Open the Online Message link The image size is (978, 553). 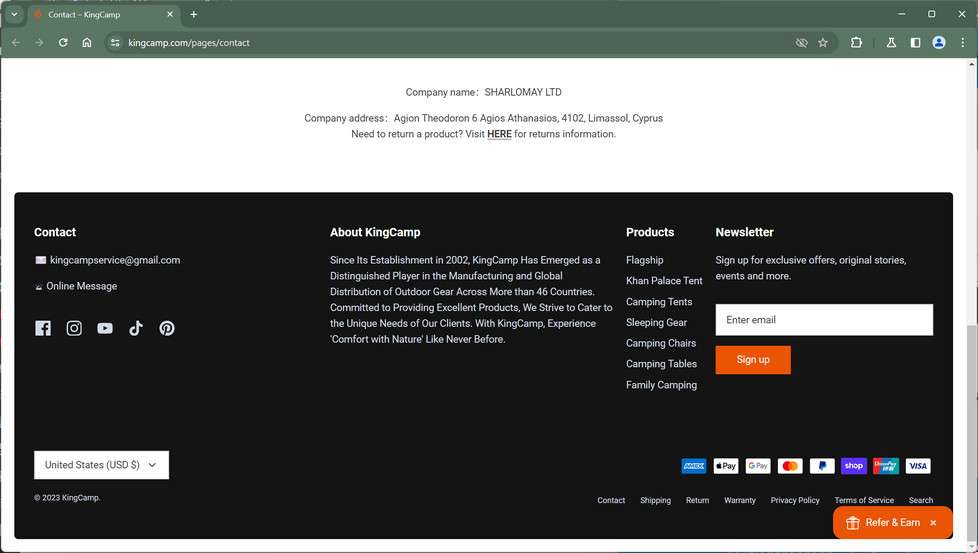(x=82, y=286)
